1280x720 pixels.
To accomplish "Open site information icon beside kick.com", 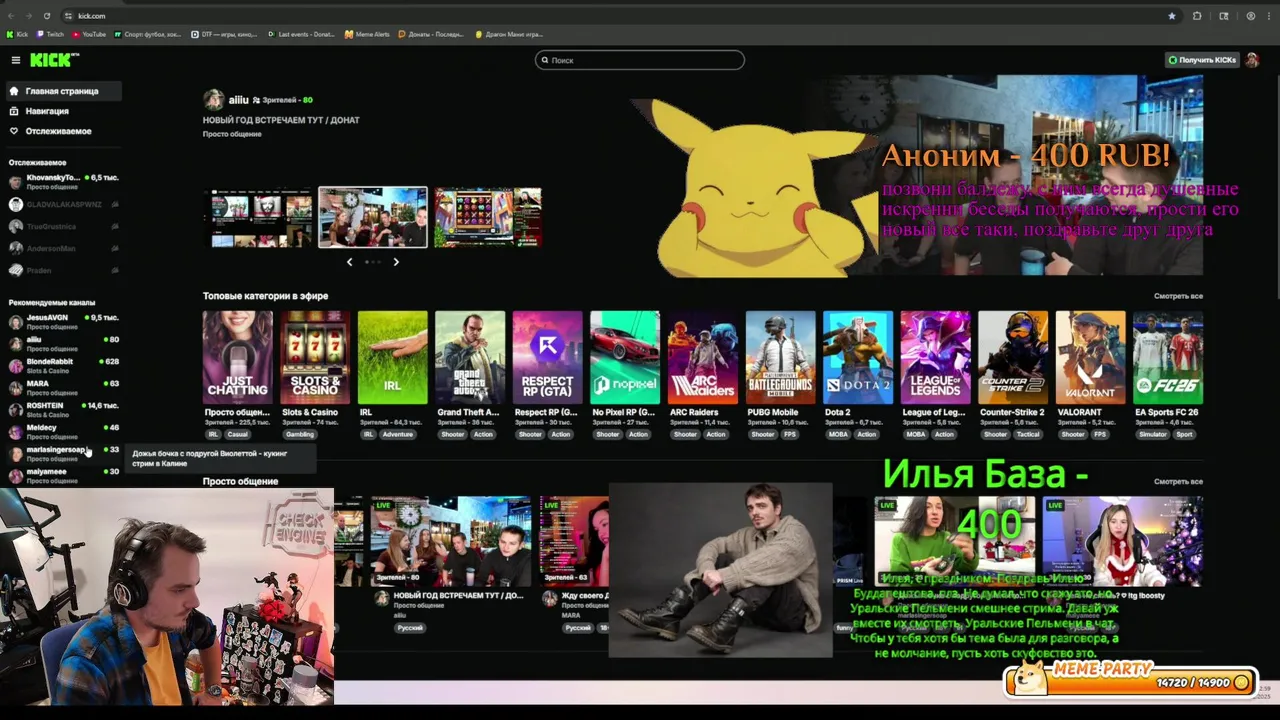I will click(x=68, y=16).
